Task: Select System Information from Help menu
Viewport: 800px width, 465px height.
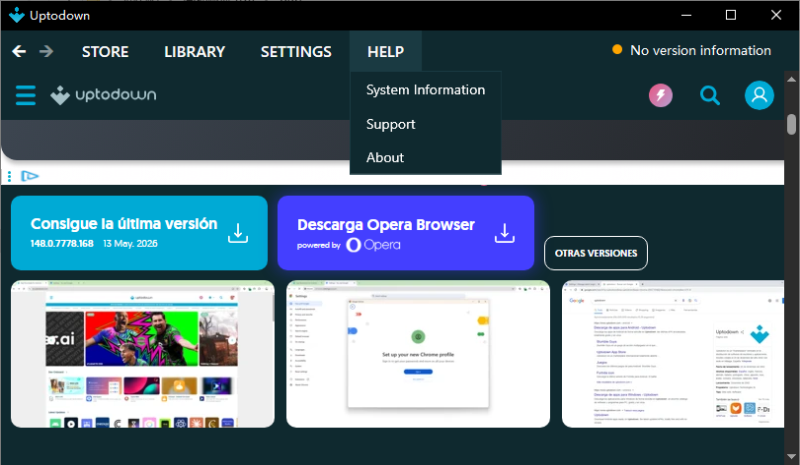Action: (x=426, y=90)
